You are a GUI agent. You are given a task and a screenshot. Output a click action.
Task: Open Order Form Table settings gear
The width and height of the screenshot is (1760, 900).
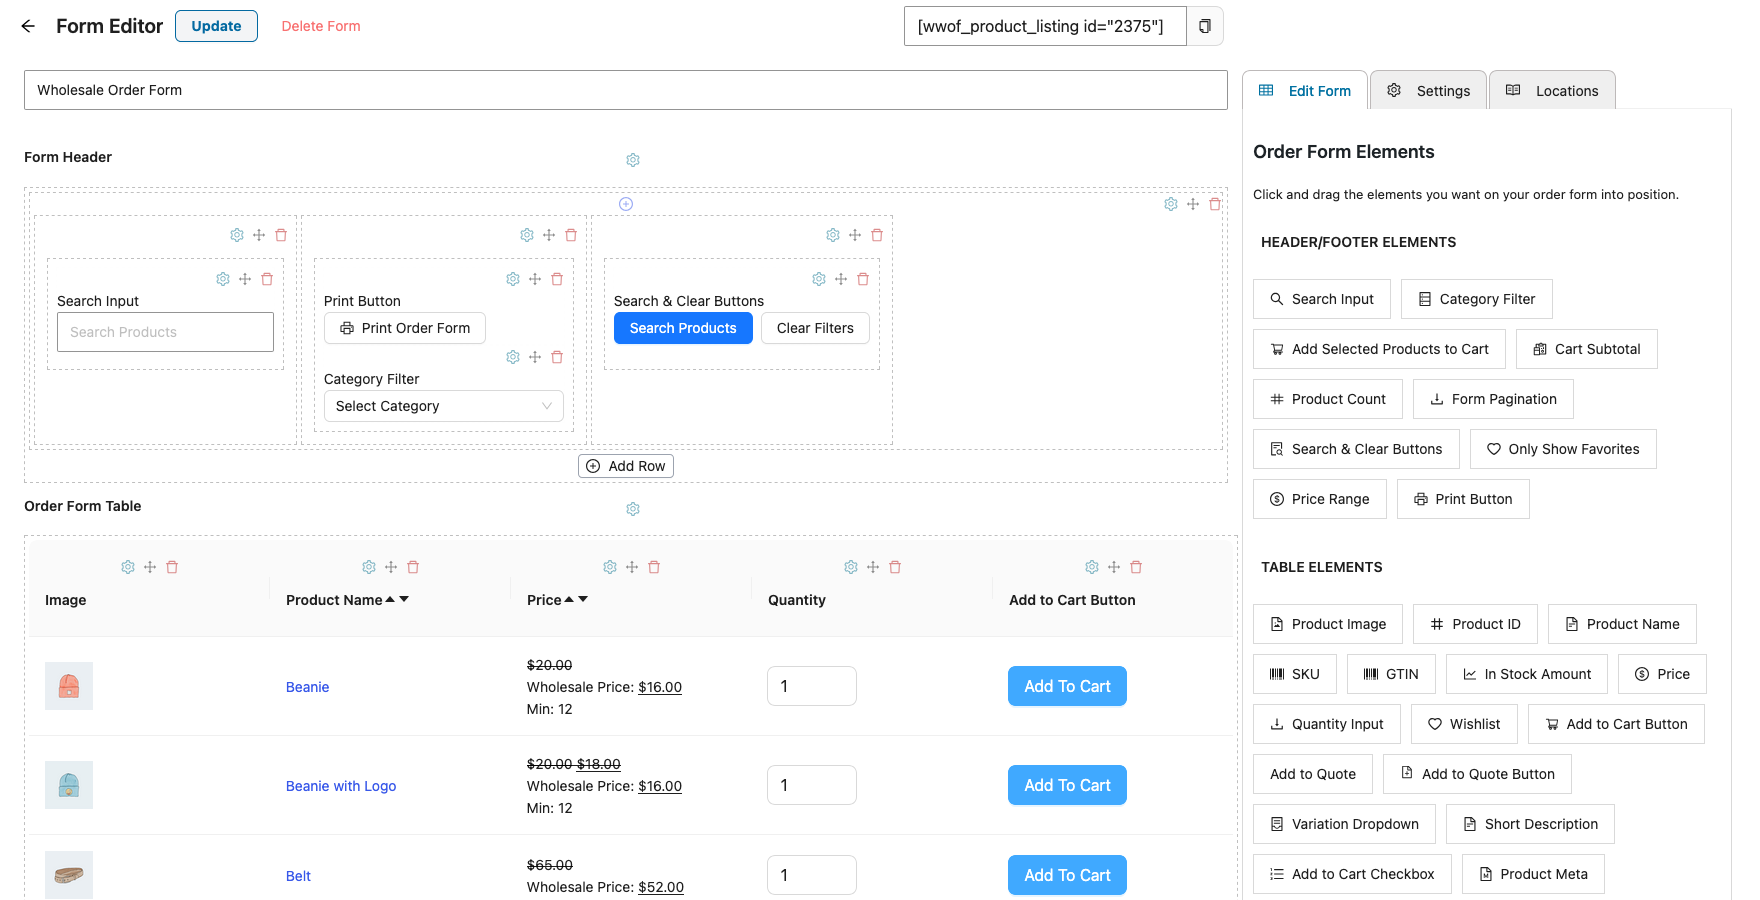(x=633, y=509)
